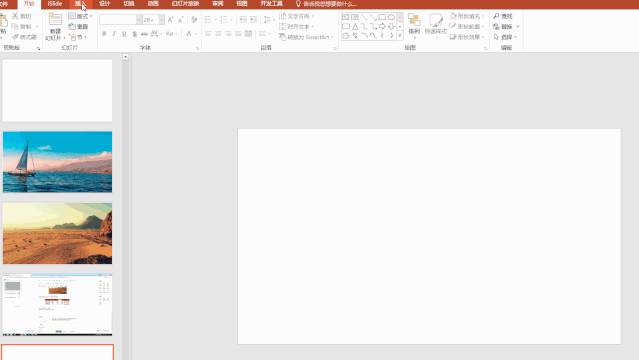Image resolution: width=639 pixels, height=360 pixels.
Task: Open the Design (设计) ribbon tab
Action: (x=105, y=4)
